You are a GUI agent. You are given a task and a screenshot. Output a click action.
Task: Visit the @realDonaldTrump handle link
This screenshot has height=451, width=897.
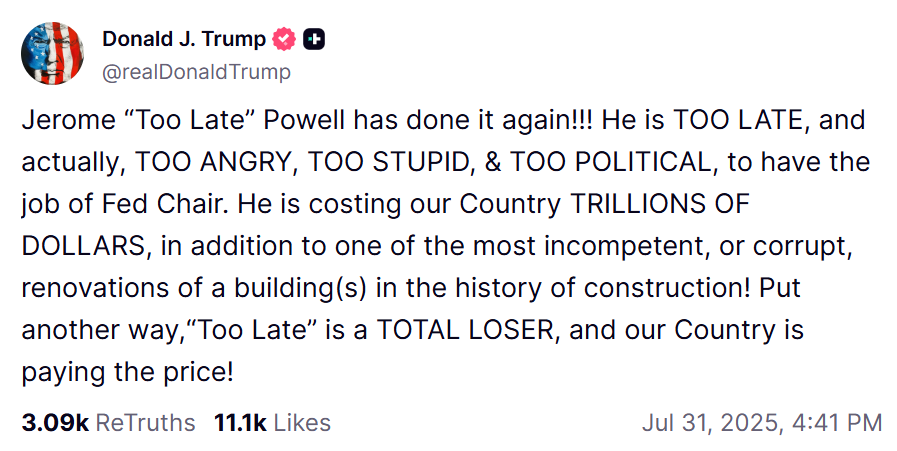coord(196,72)
